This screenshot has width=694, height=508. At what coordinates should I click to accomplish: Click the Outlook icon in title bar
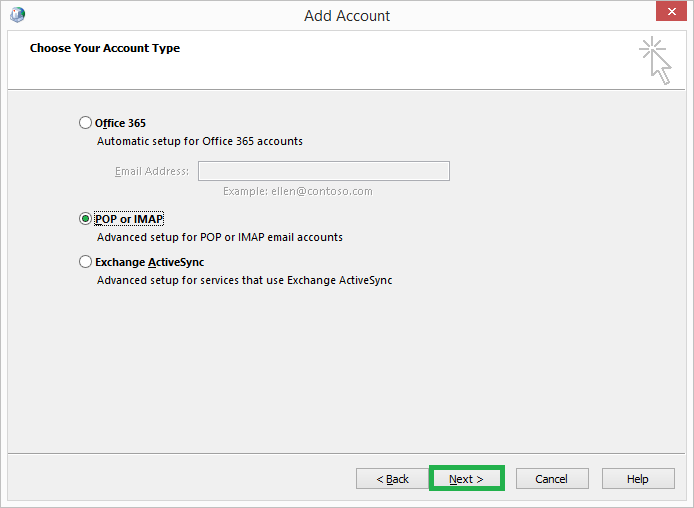pos(18,15)
